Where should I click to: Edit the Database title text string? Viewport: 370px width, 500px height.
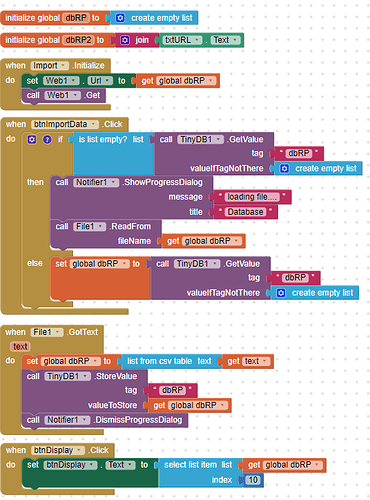[245, 212]
